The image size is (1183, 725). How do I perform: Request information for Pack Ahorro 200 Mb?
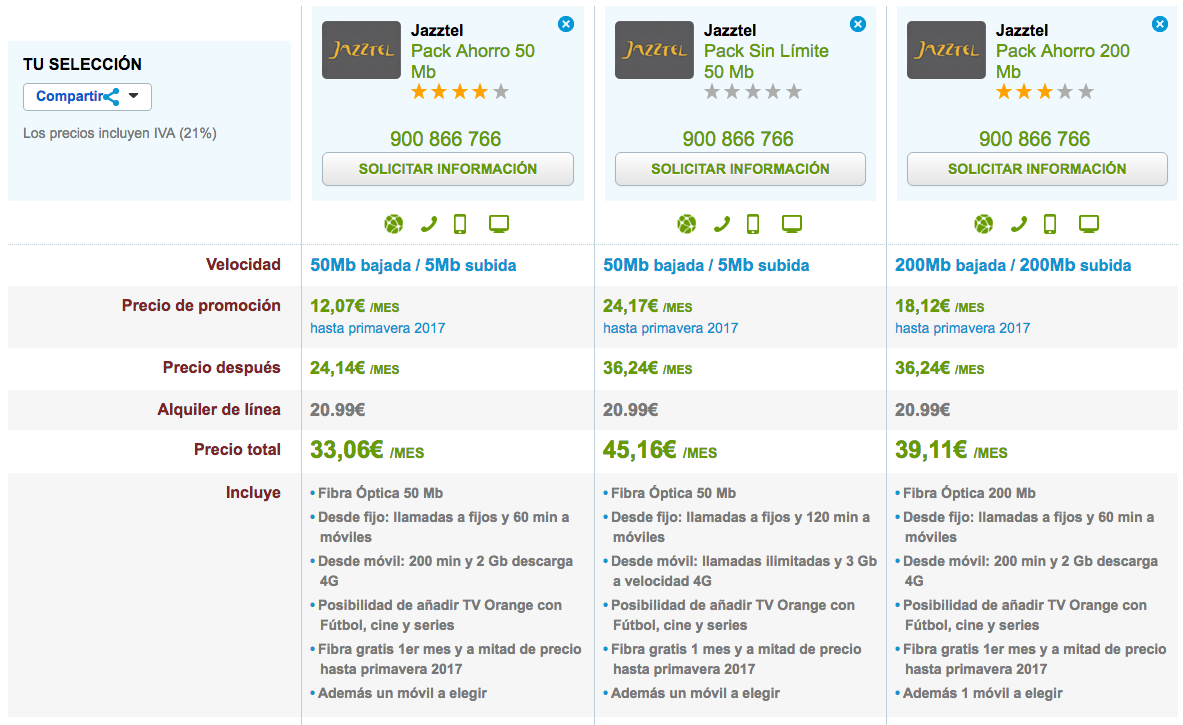[x=1037, y=169]
